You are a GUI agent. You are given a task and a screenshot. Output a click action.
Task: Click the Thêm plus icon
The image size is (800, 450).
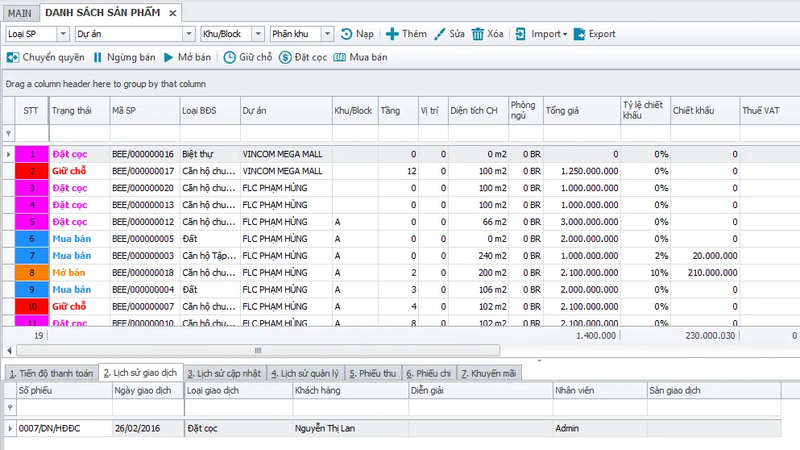[x=392, y=34]
